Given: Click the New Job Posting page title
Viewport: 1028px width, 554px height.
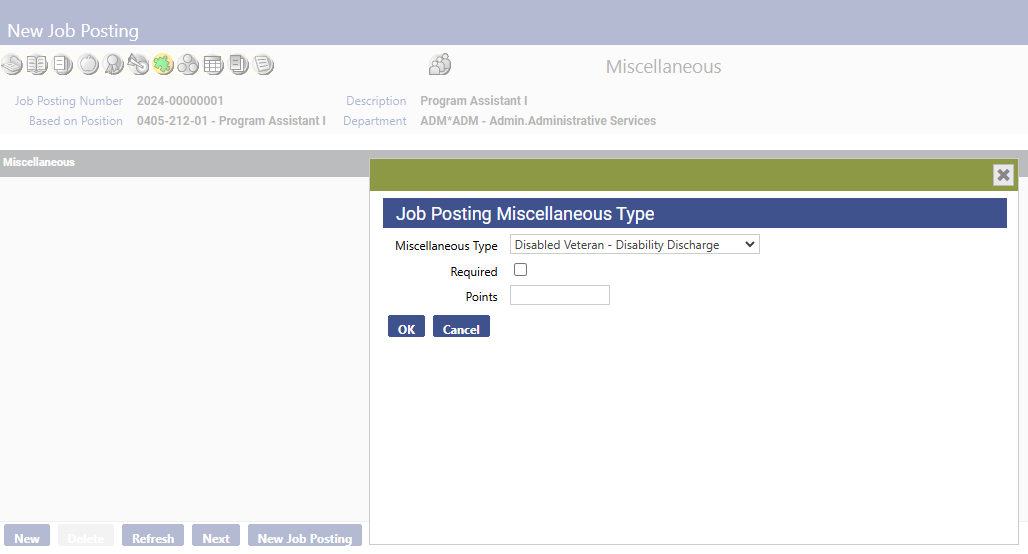Looking at the screenshot, I should click(73, 31).
